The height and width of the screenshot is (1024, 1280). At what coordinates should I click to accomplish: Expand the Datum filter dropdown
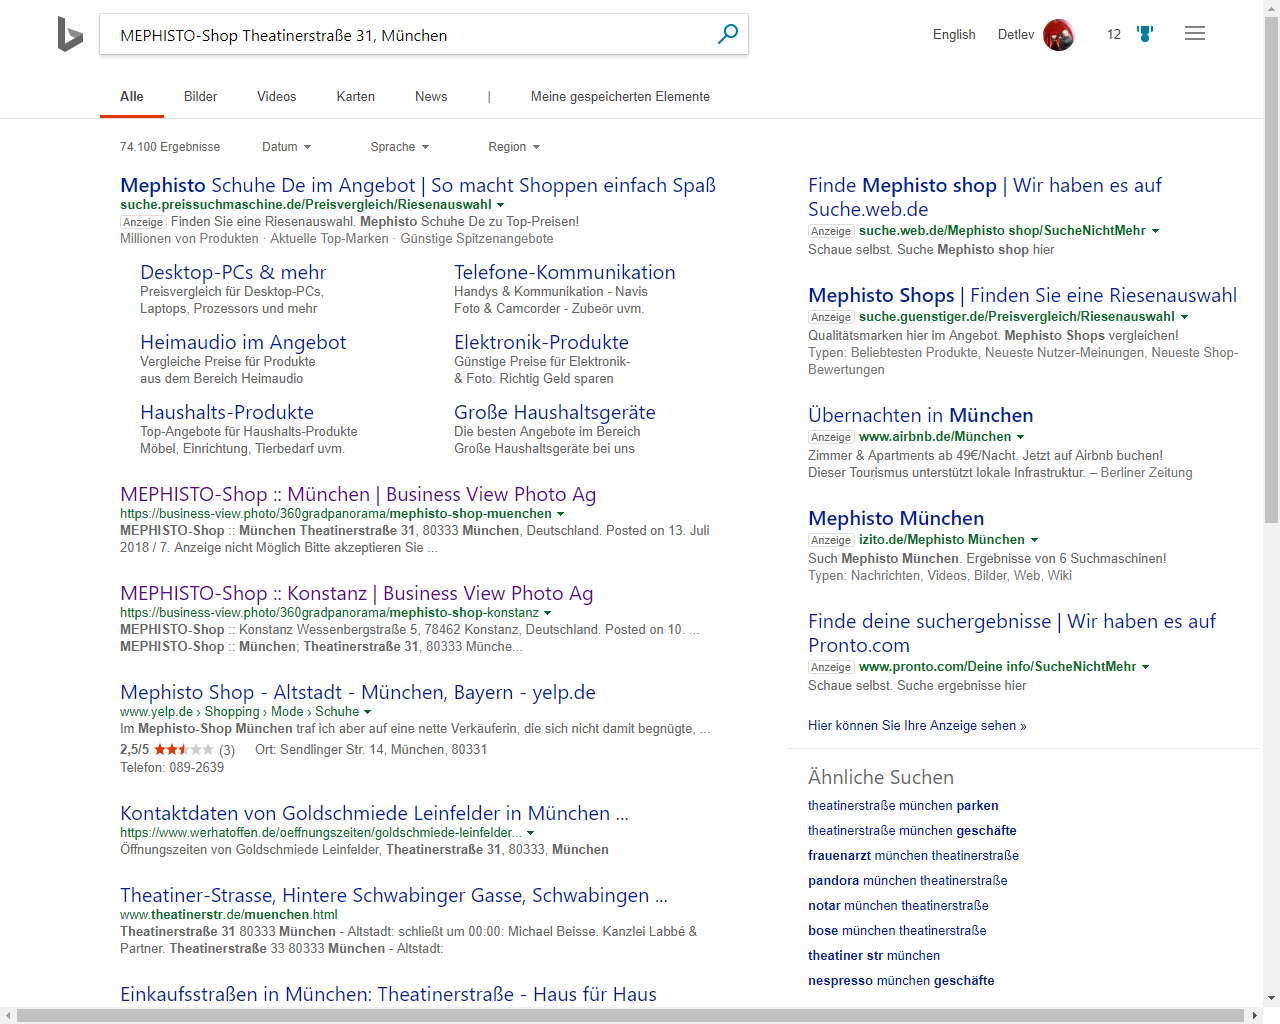(x=286, y=147)
